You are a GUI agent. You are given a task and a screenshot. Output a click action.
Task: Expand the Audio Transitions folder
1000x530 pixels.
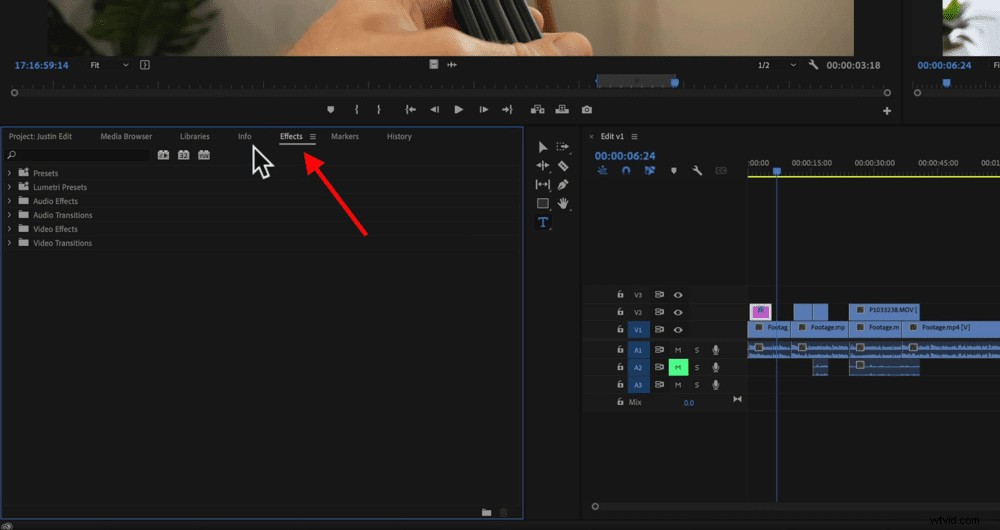click(9, 215)
